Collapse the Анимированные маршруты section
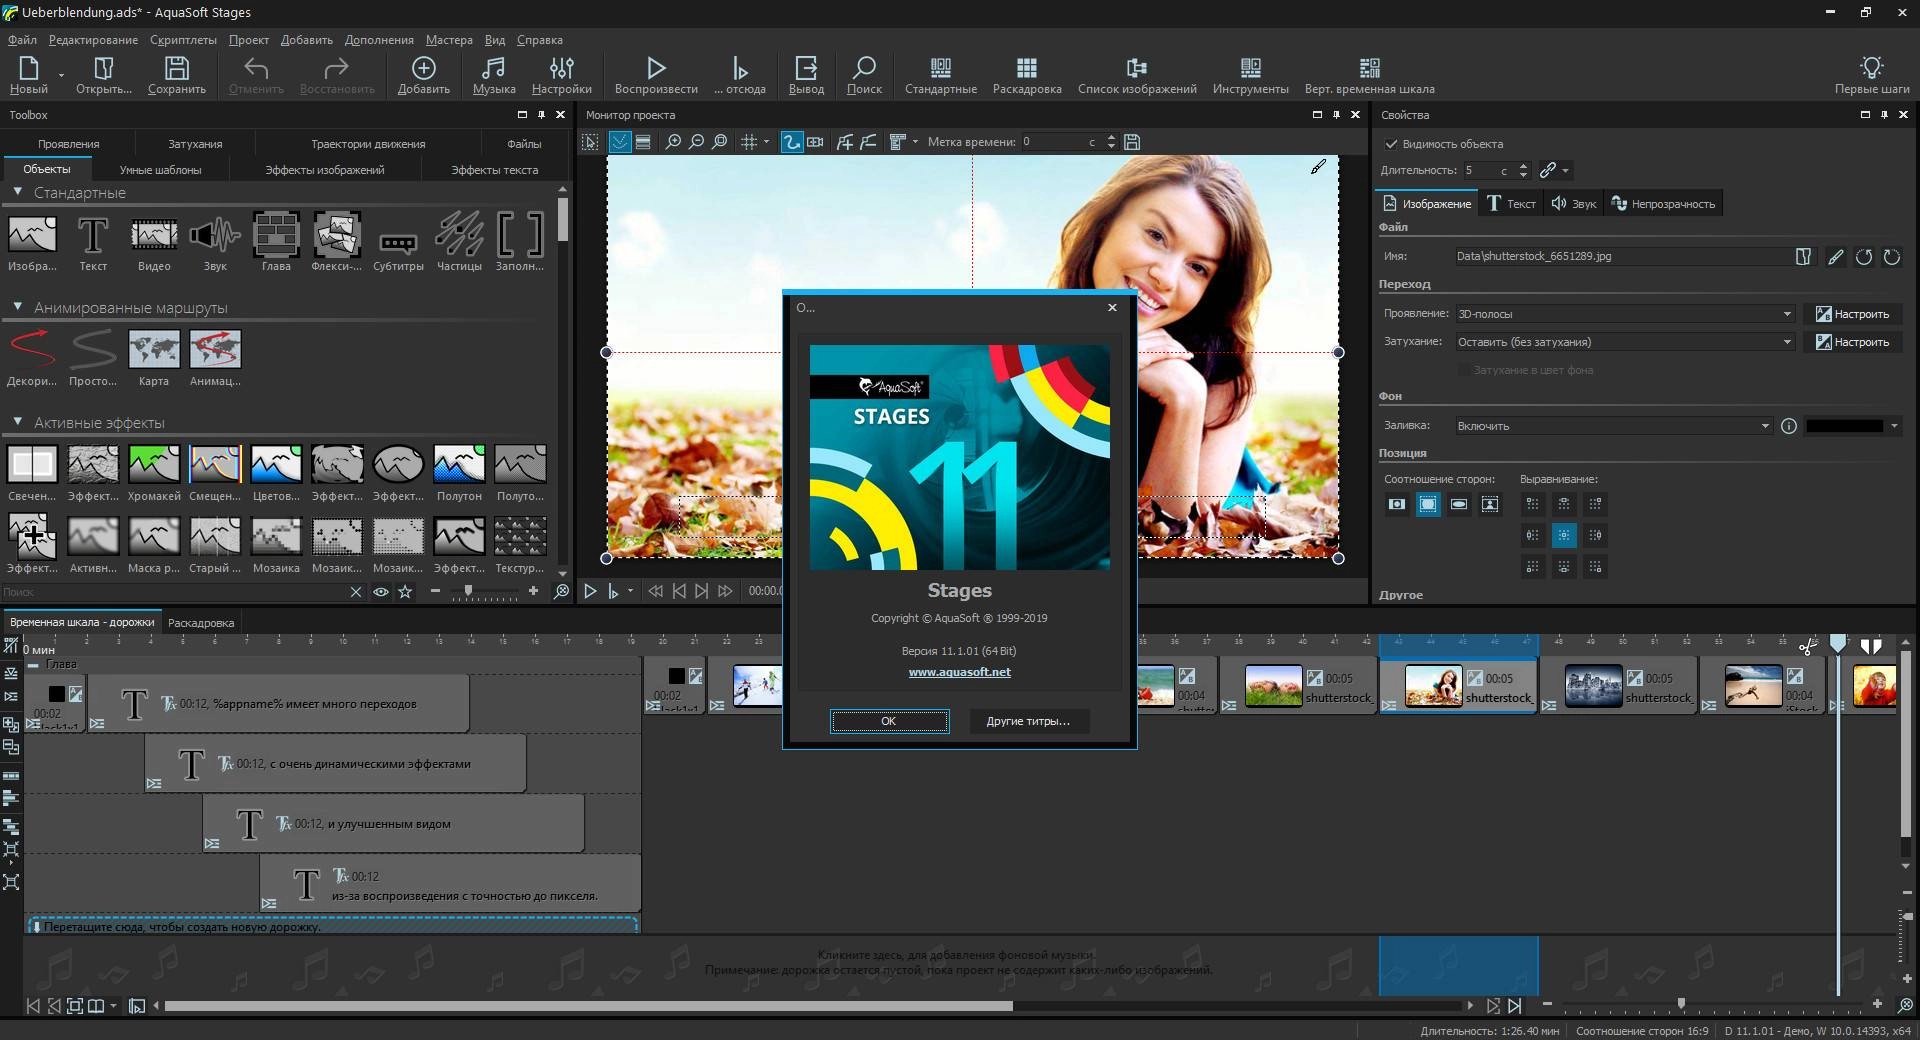This screenshot has height=1040, width=1920. (x=17, y=307)
